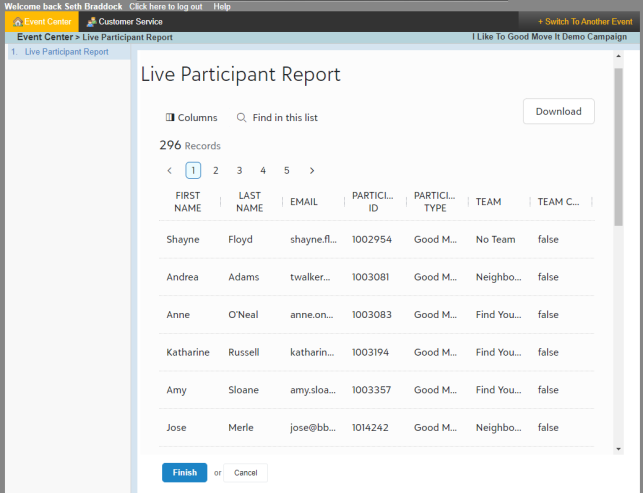Click the Columns layout icon

[170, 118]
